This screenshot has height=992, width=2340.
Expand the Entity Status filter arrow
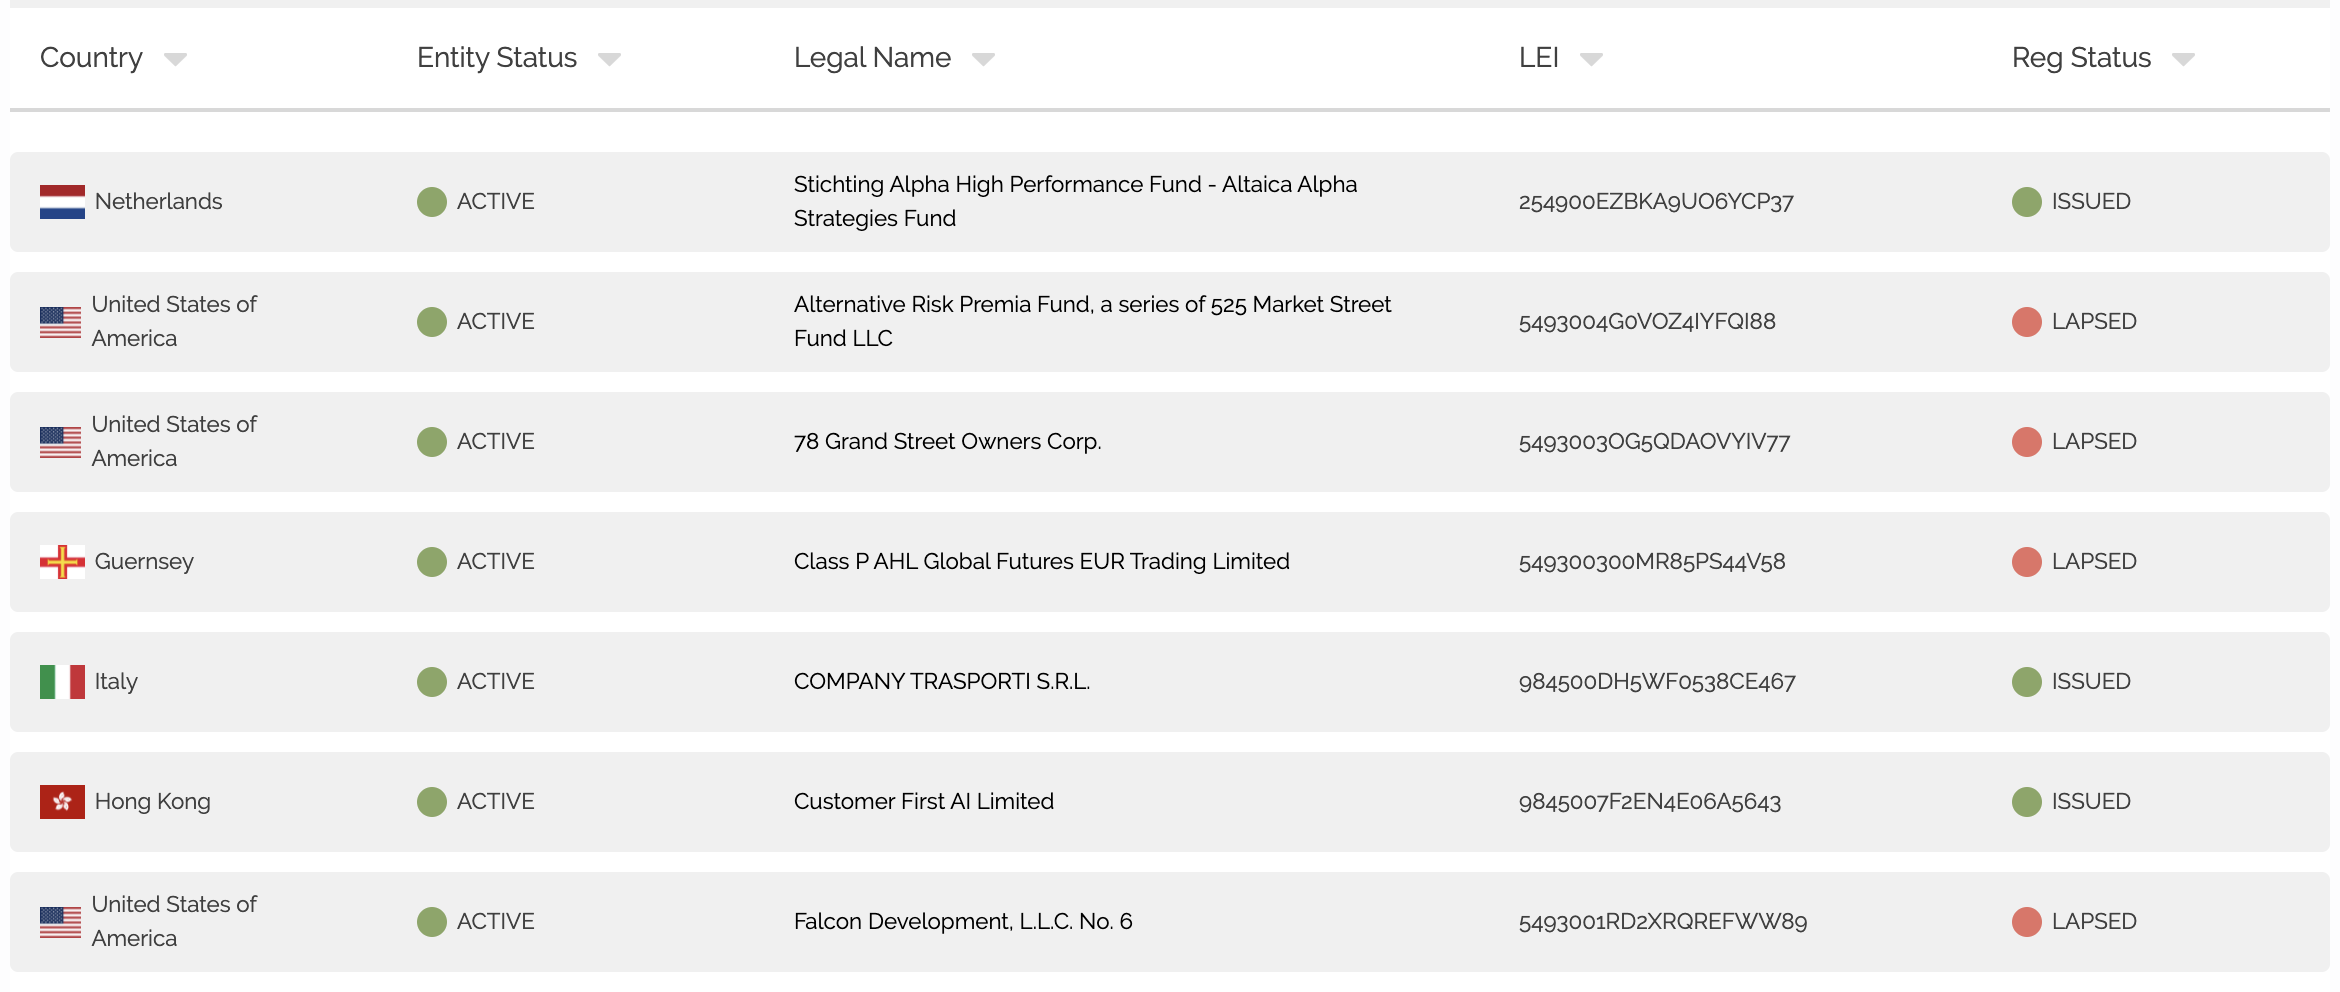(609, 60)
